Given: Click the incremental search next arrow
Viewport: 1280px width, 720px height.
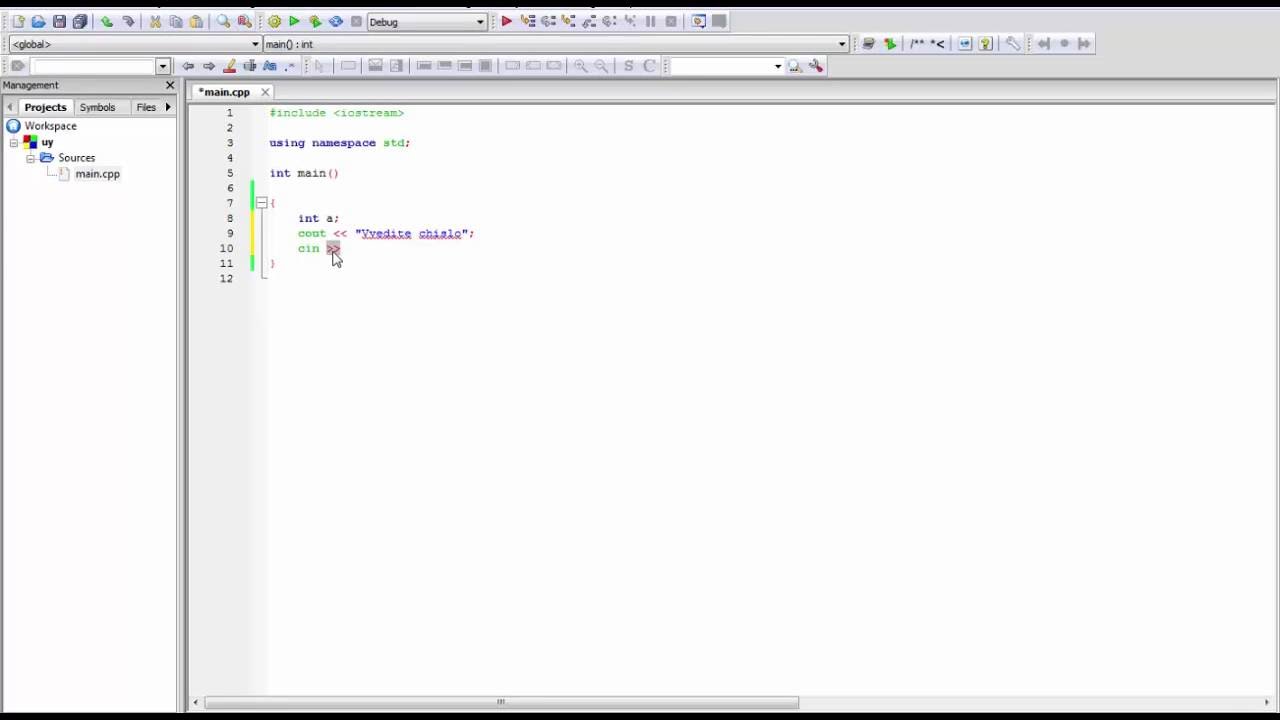Looking at the screenshot, I should (208, 66).
